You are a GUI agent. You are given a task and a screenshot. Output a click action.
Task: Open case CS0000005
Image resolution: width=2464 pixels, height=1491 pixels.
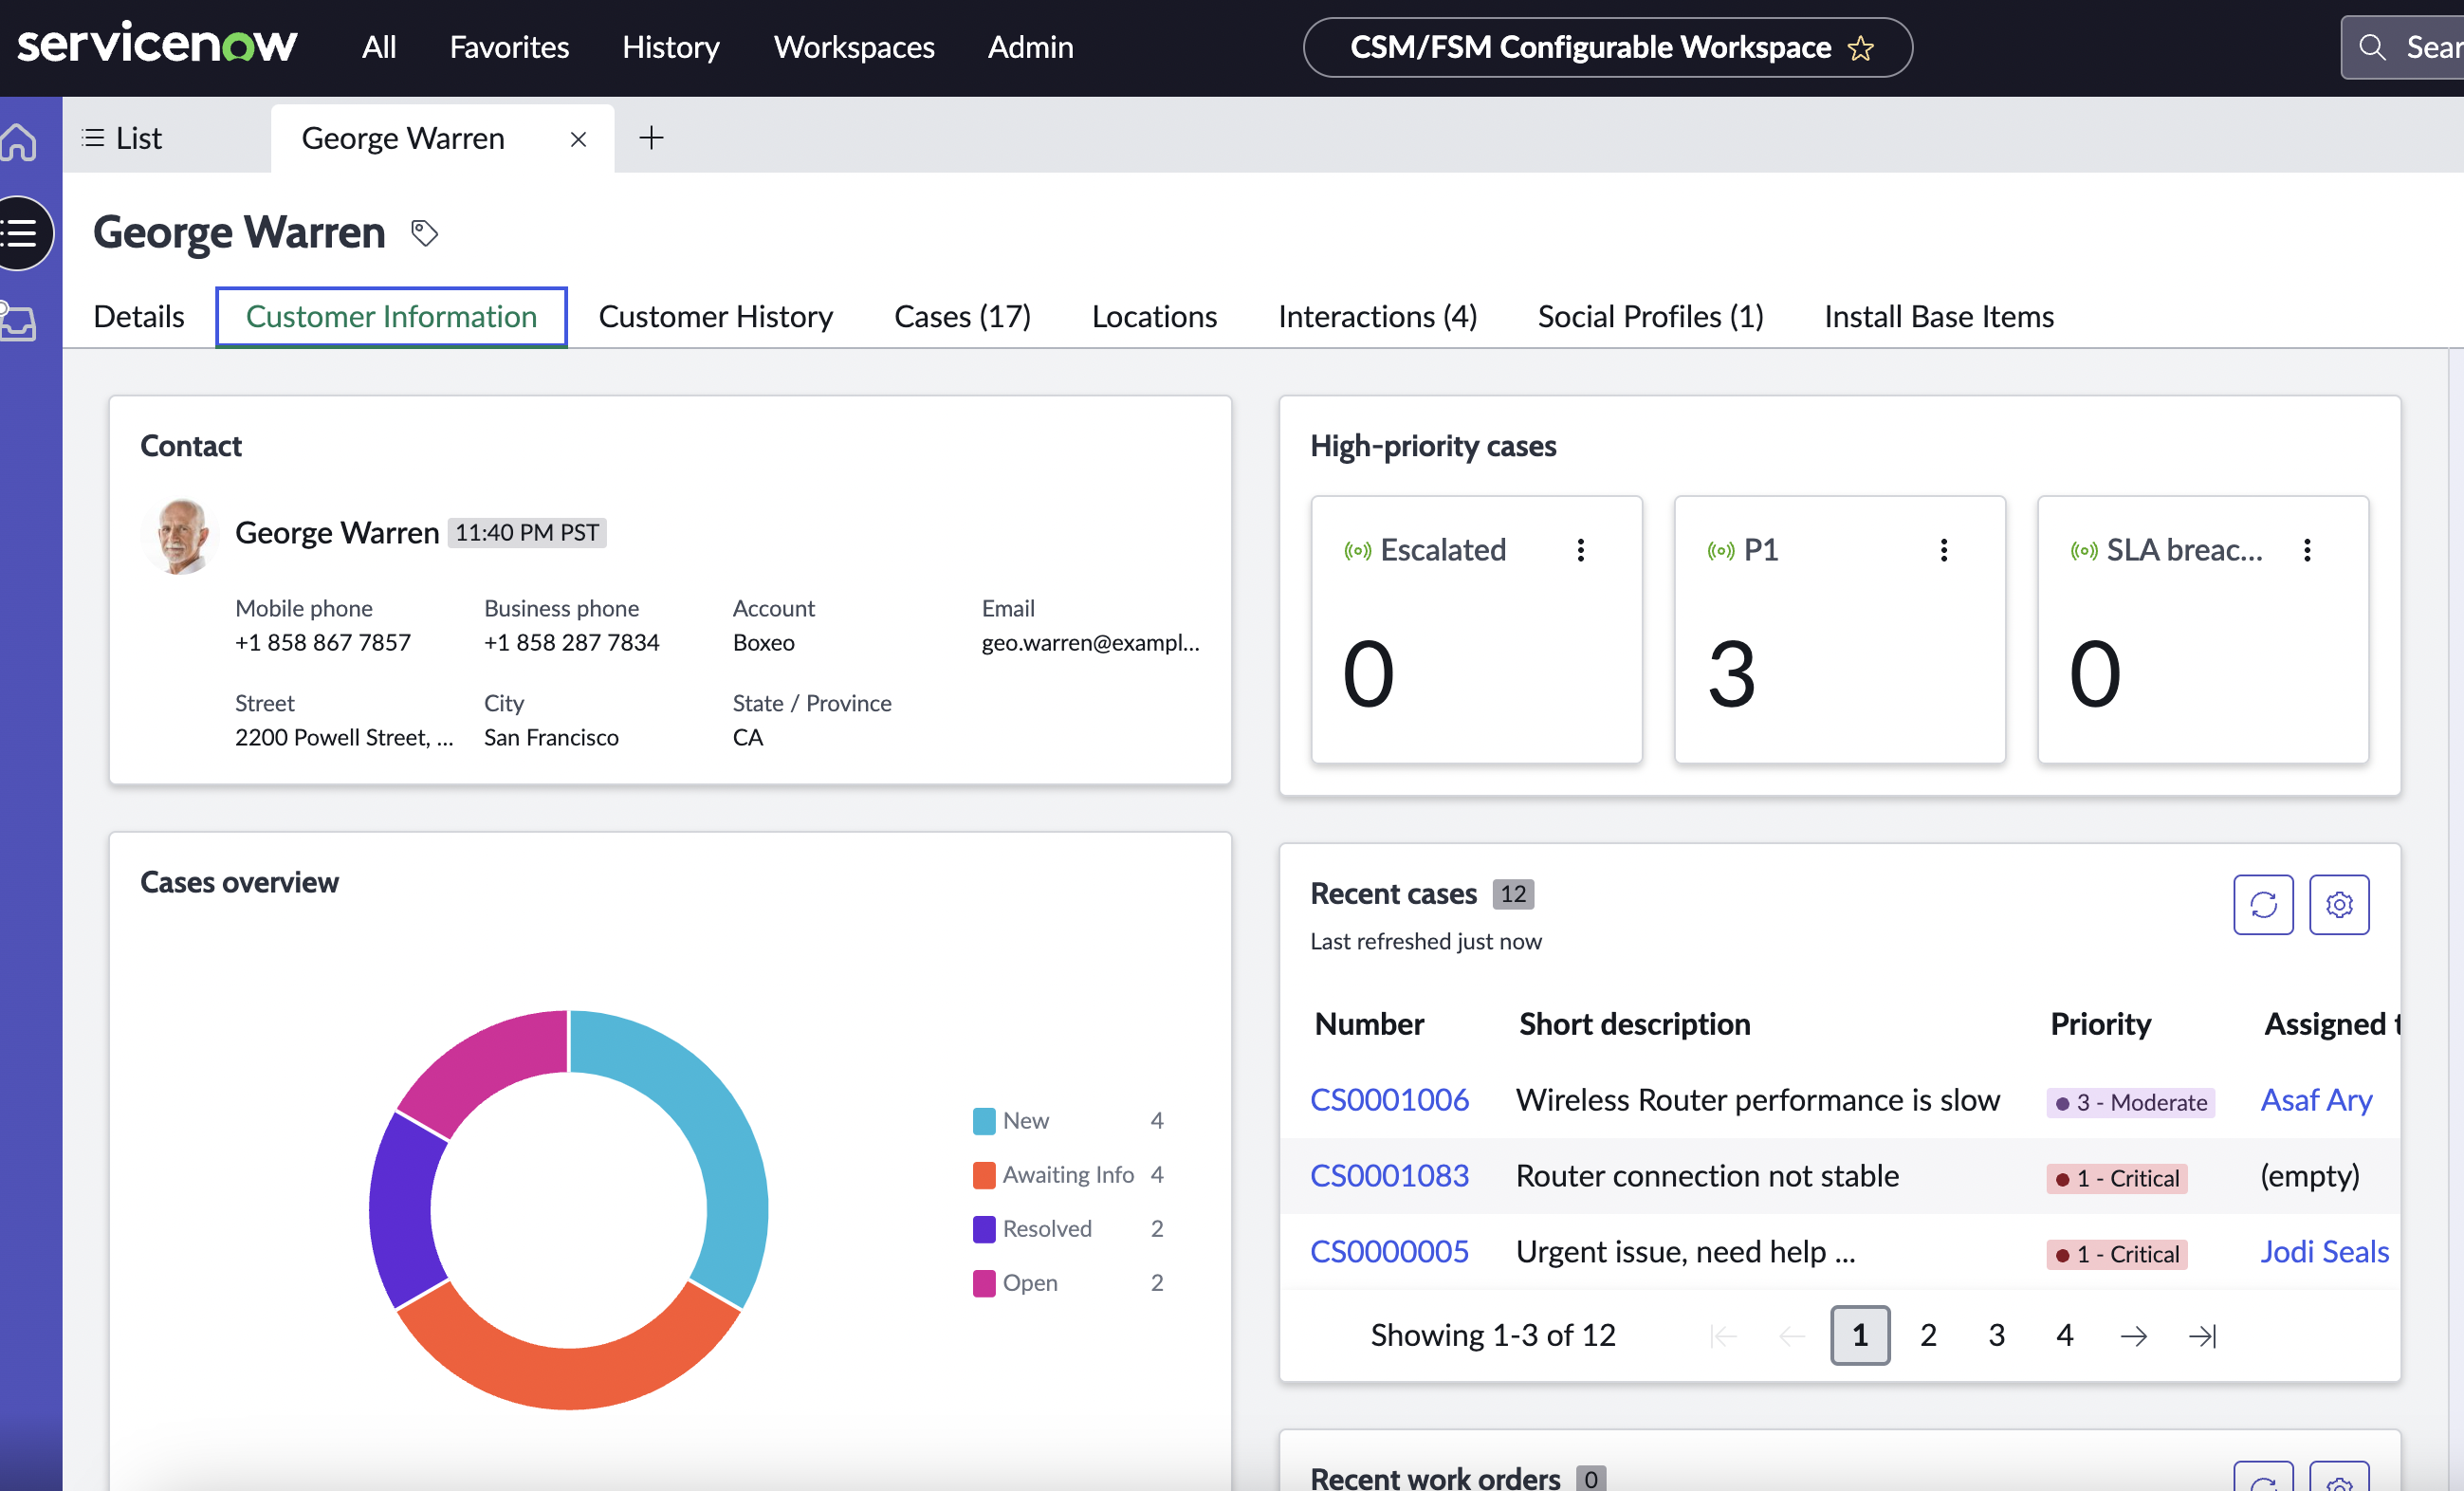point(1389,1252)
